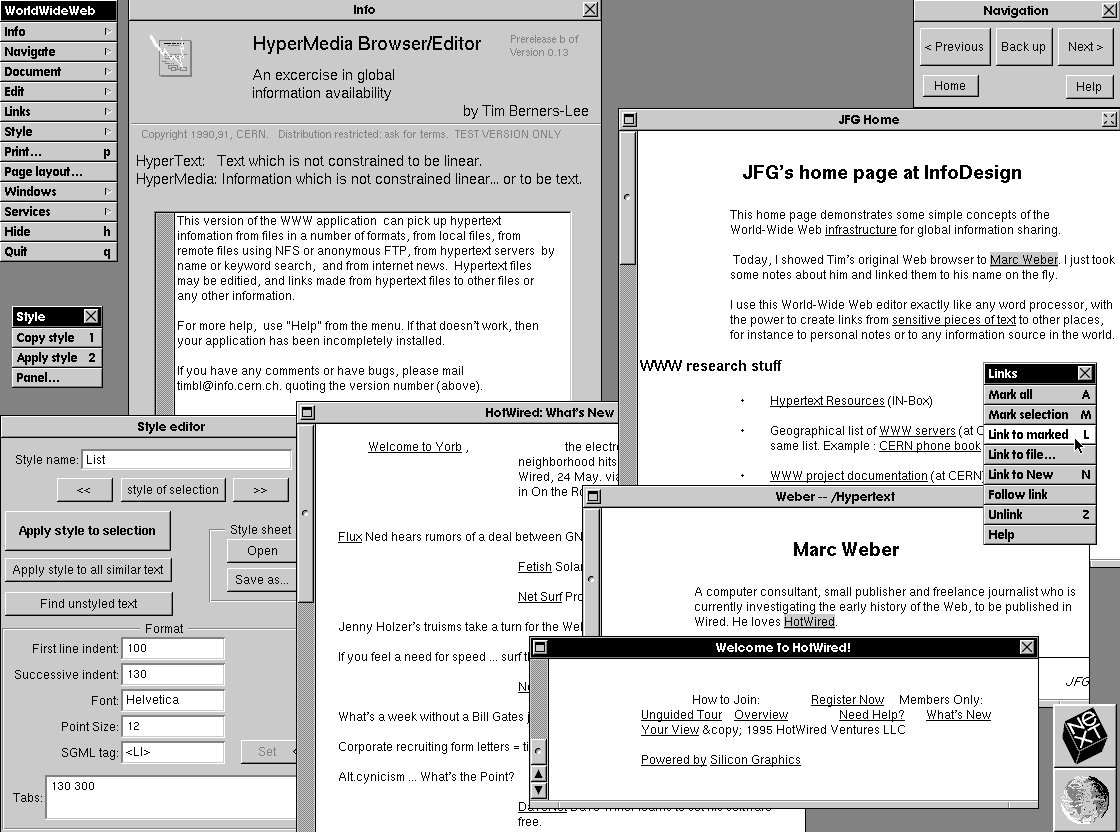Choose Apply style in Style menu

point(56,357)
